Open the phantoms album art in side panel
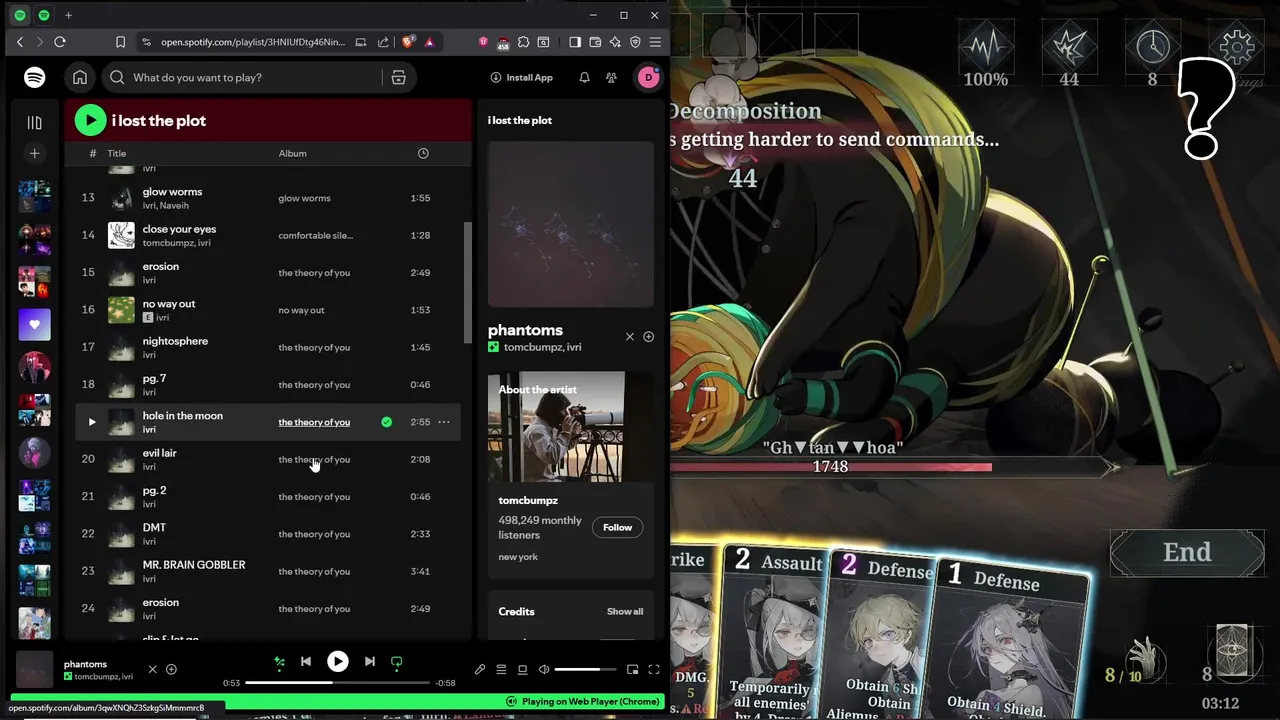Viewport: 1280px width, 720px height. 571,224
